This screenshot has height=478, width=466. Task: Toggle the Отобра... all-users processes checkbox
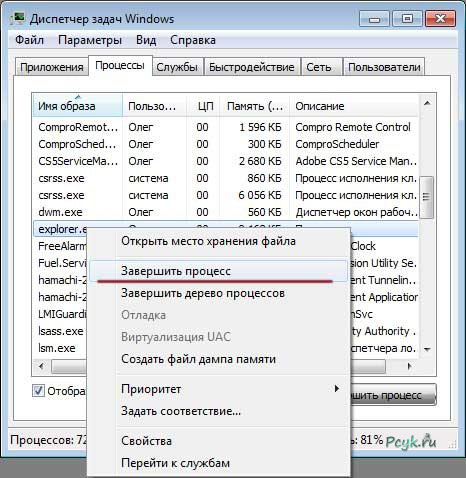point(38,390)
